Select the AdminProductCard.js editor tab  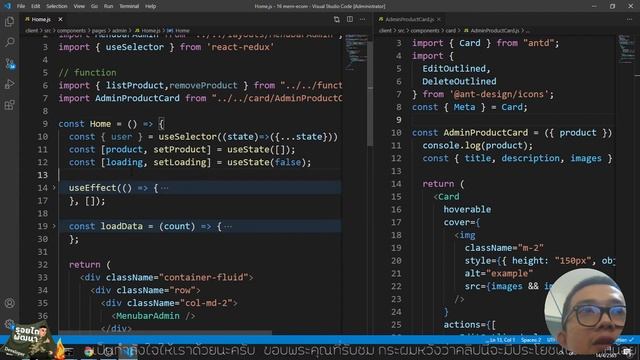click(409, 19)
